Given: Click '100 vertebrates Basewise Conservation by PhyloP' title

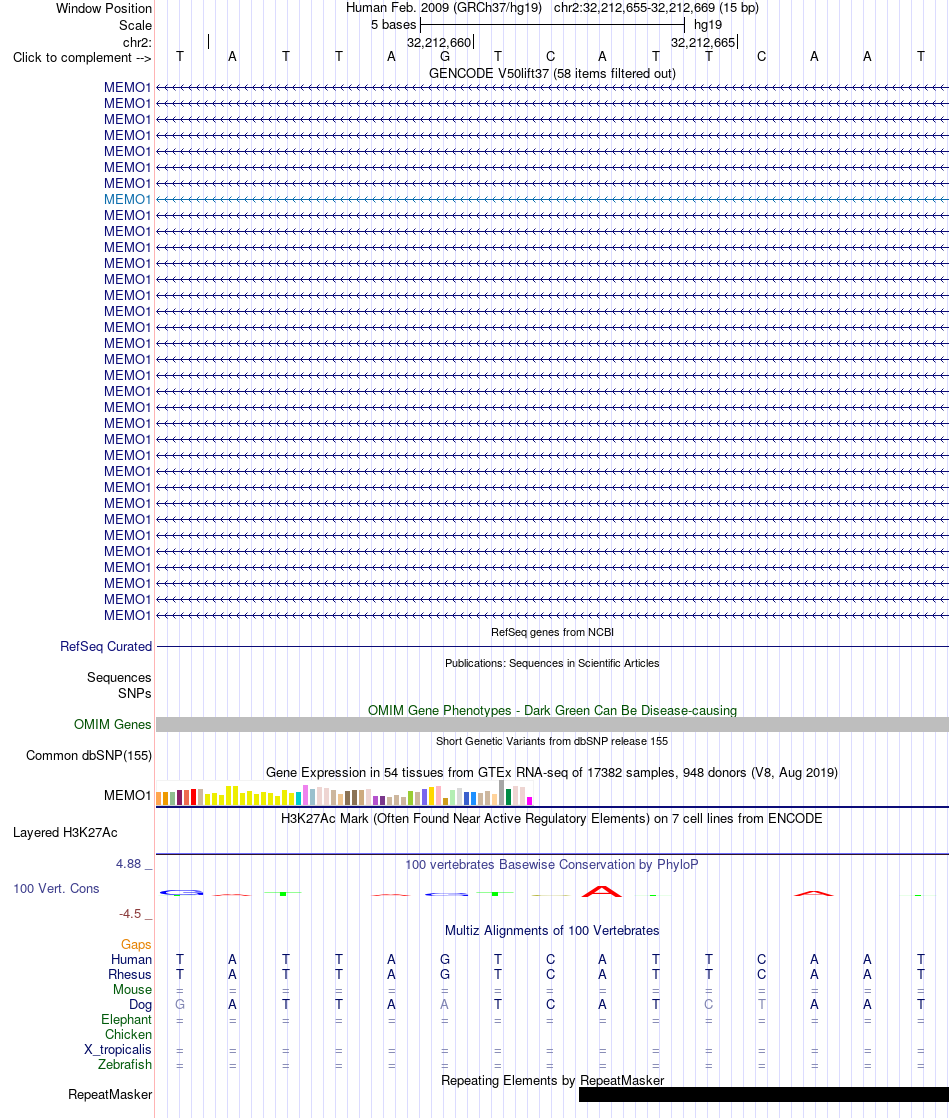Looking at the screenshot, I should pos(552,865).
